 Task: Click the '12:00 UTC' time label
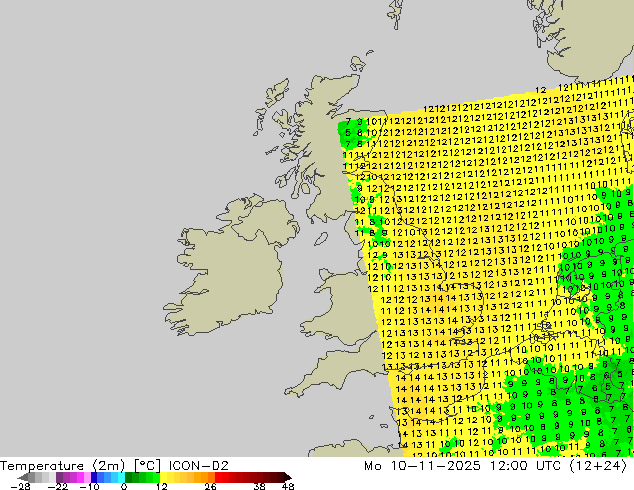click(526, 466)
